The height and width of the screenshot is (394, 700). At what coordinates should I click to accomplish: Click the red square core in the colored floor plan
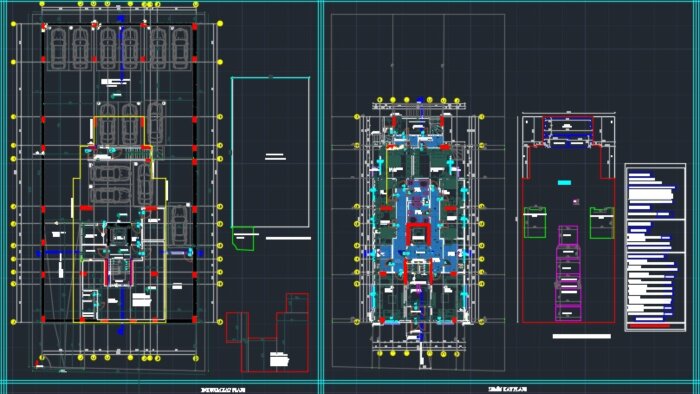click(x=417, y=234)
